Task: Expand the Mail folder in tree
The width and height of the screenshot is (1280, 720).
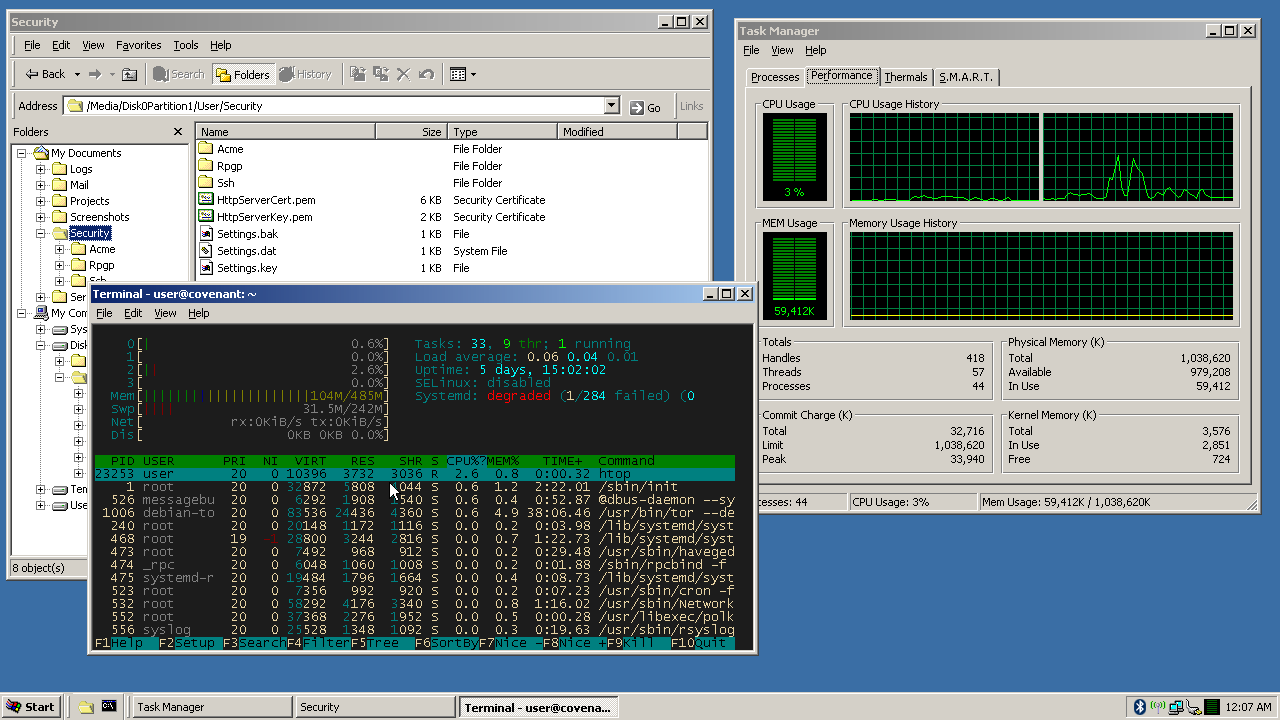Action: coord(41,185)
